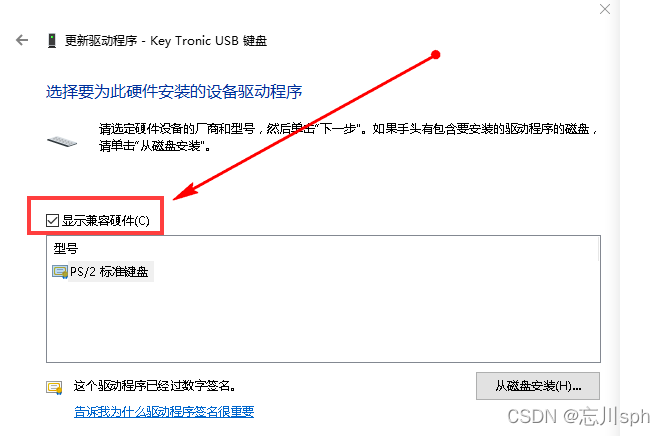Click the certificate icon of PS/2 标准键盘
The image size is (665, 436).
point(60,272)
